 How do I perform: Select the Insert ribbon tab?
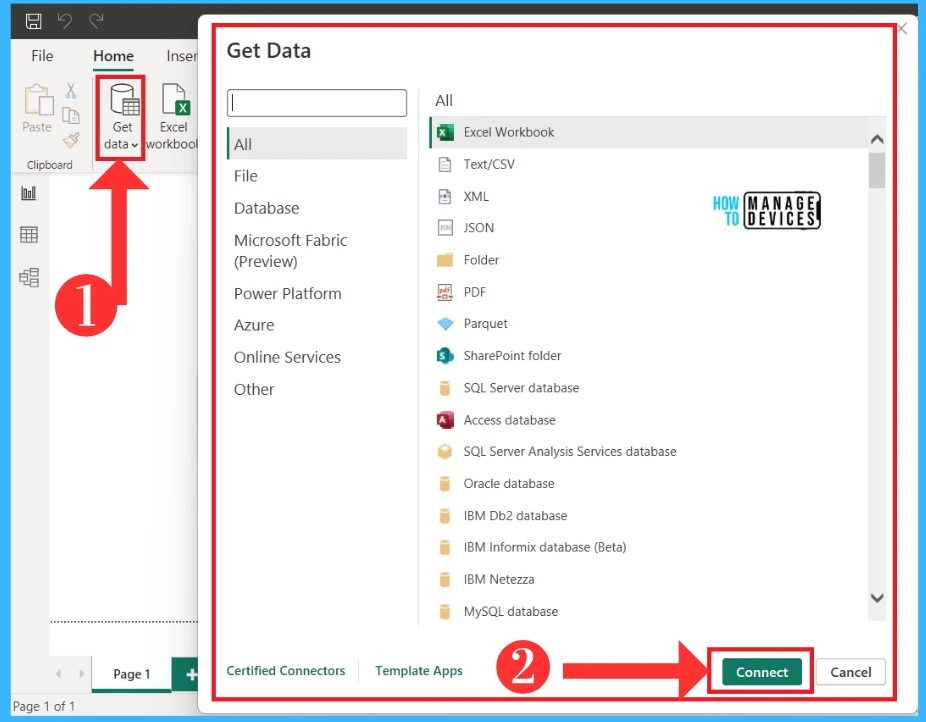point(181,56)
